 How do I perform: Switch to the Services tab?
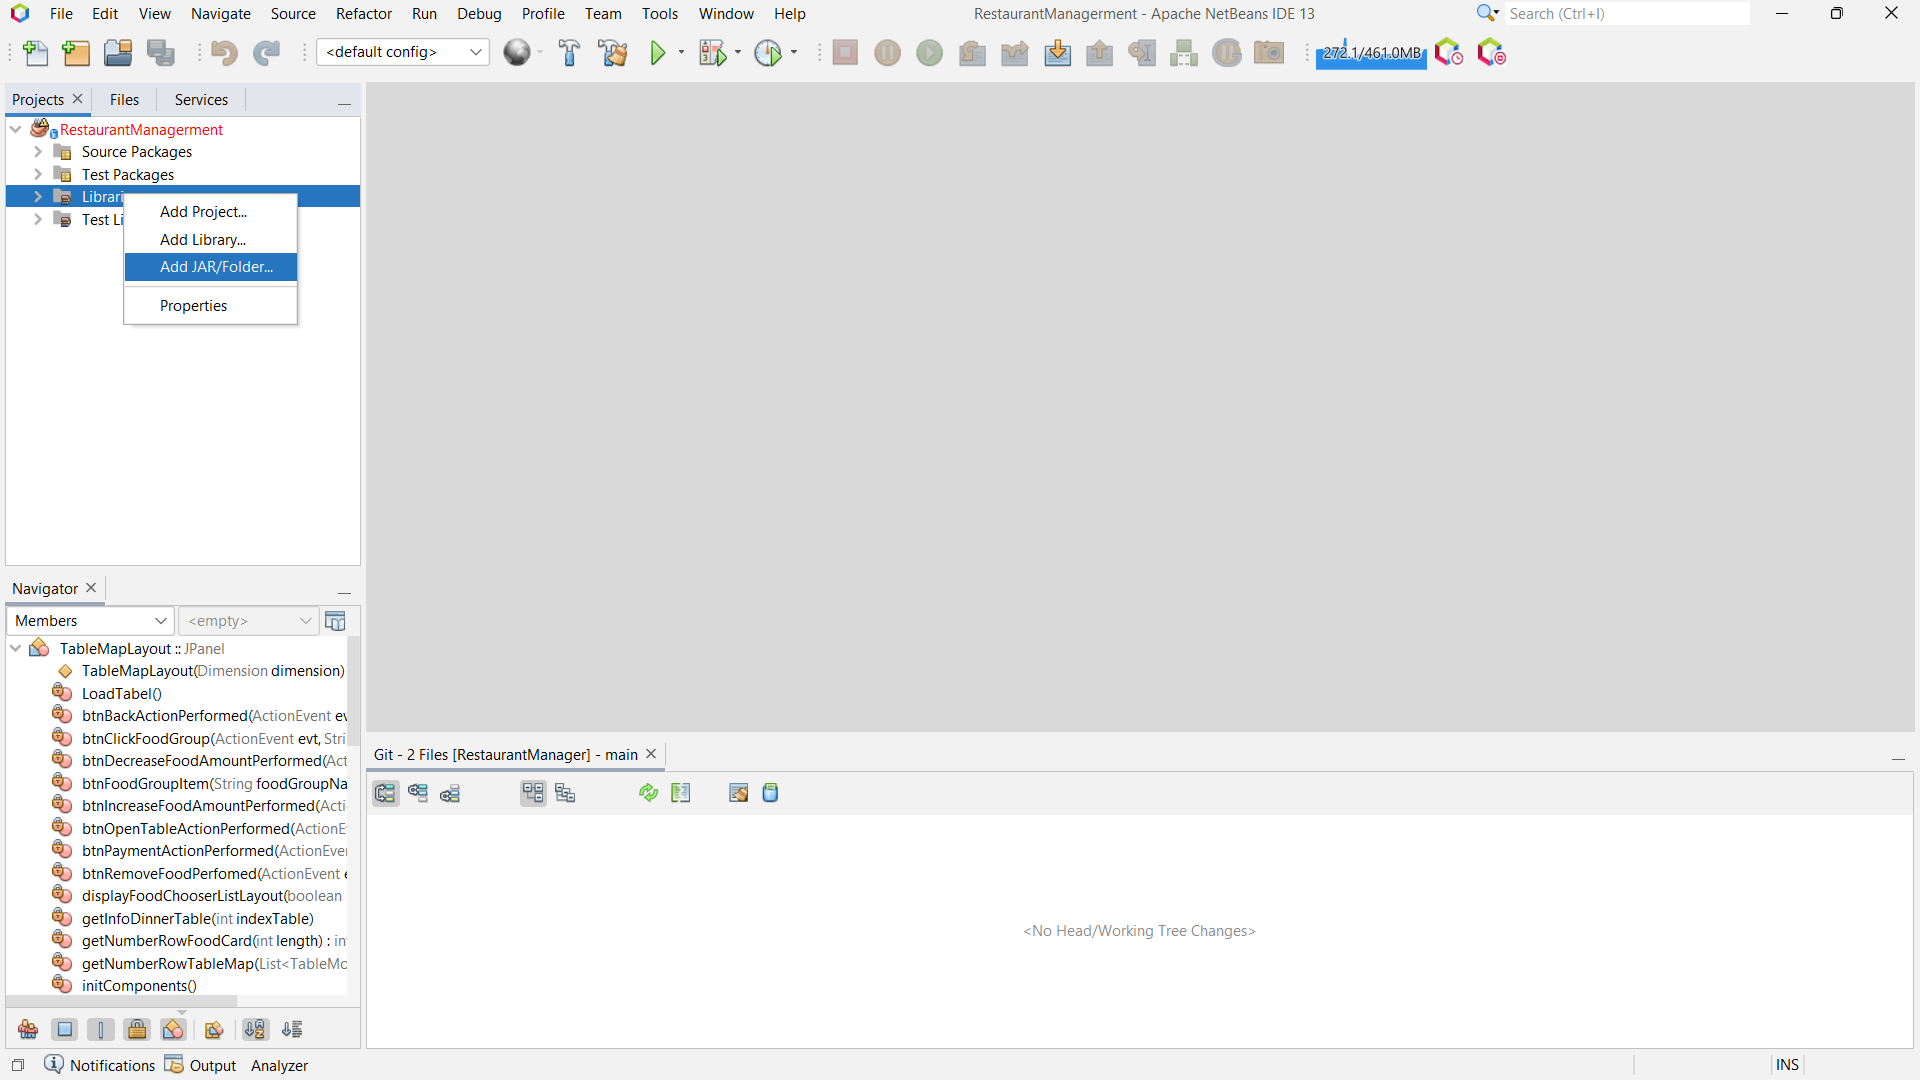(201, 100)
